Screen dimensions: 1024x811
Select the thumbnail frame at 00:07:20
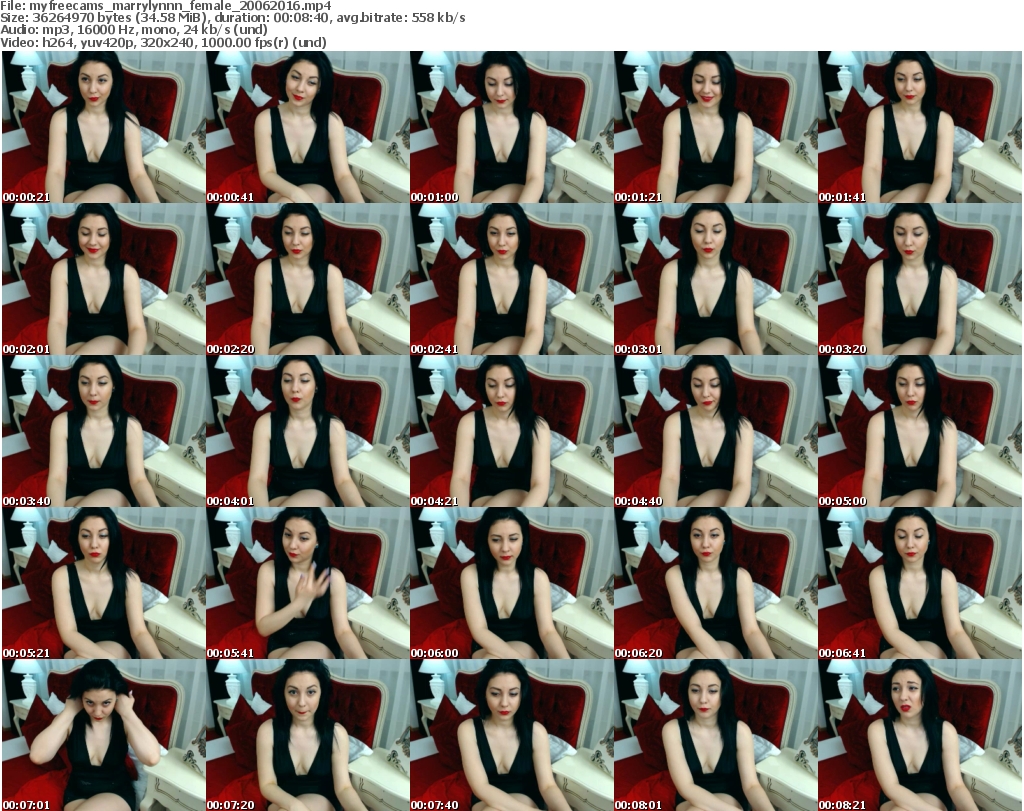click(x=308, y=735)
